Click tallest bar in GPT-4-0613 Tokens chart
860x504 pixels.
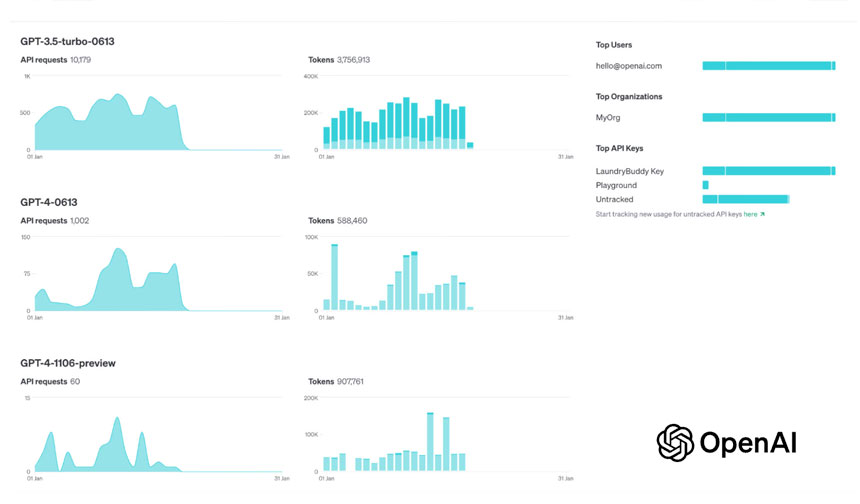[334, 278]
